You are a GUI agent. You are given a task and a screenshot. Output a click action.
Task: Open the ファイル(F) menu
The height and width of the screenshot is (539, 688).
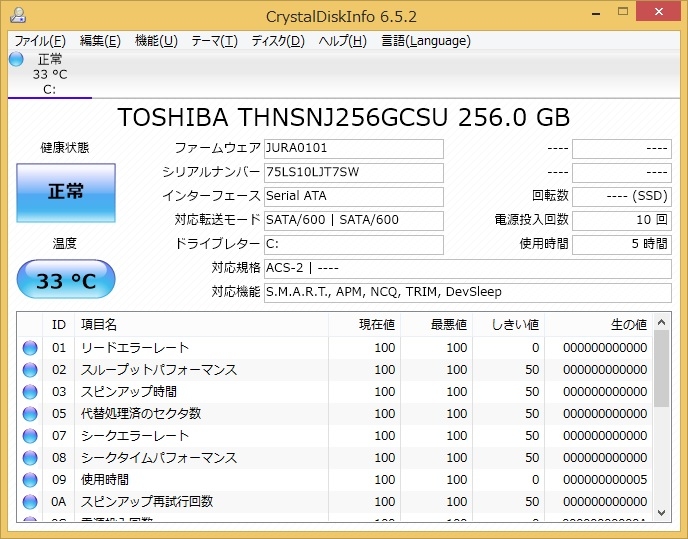[x=40, y=41]
